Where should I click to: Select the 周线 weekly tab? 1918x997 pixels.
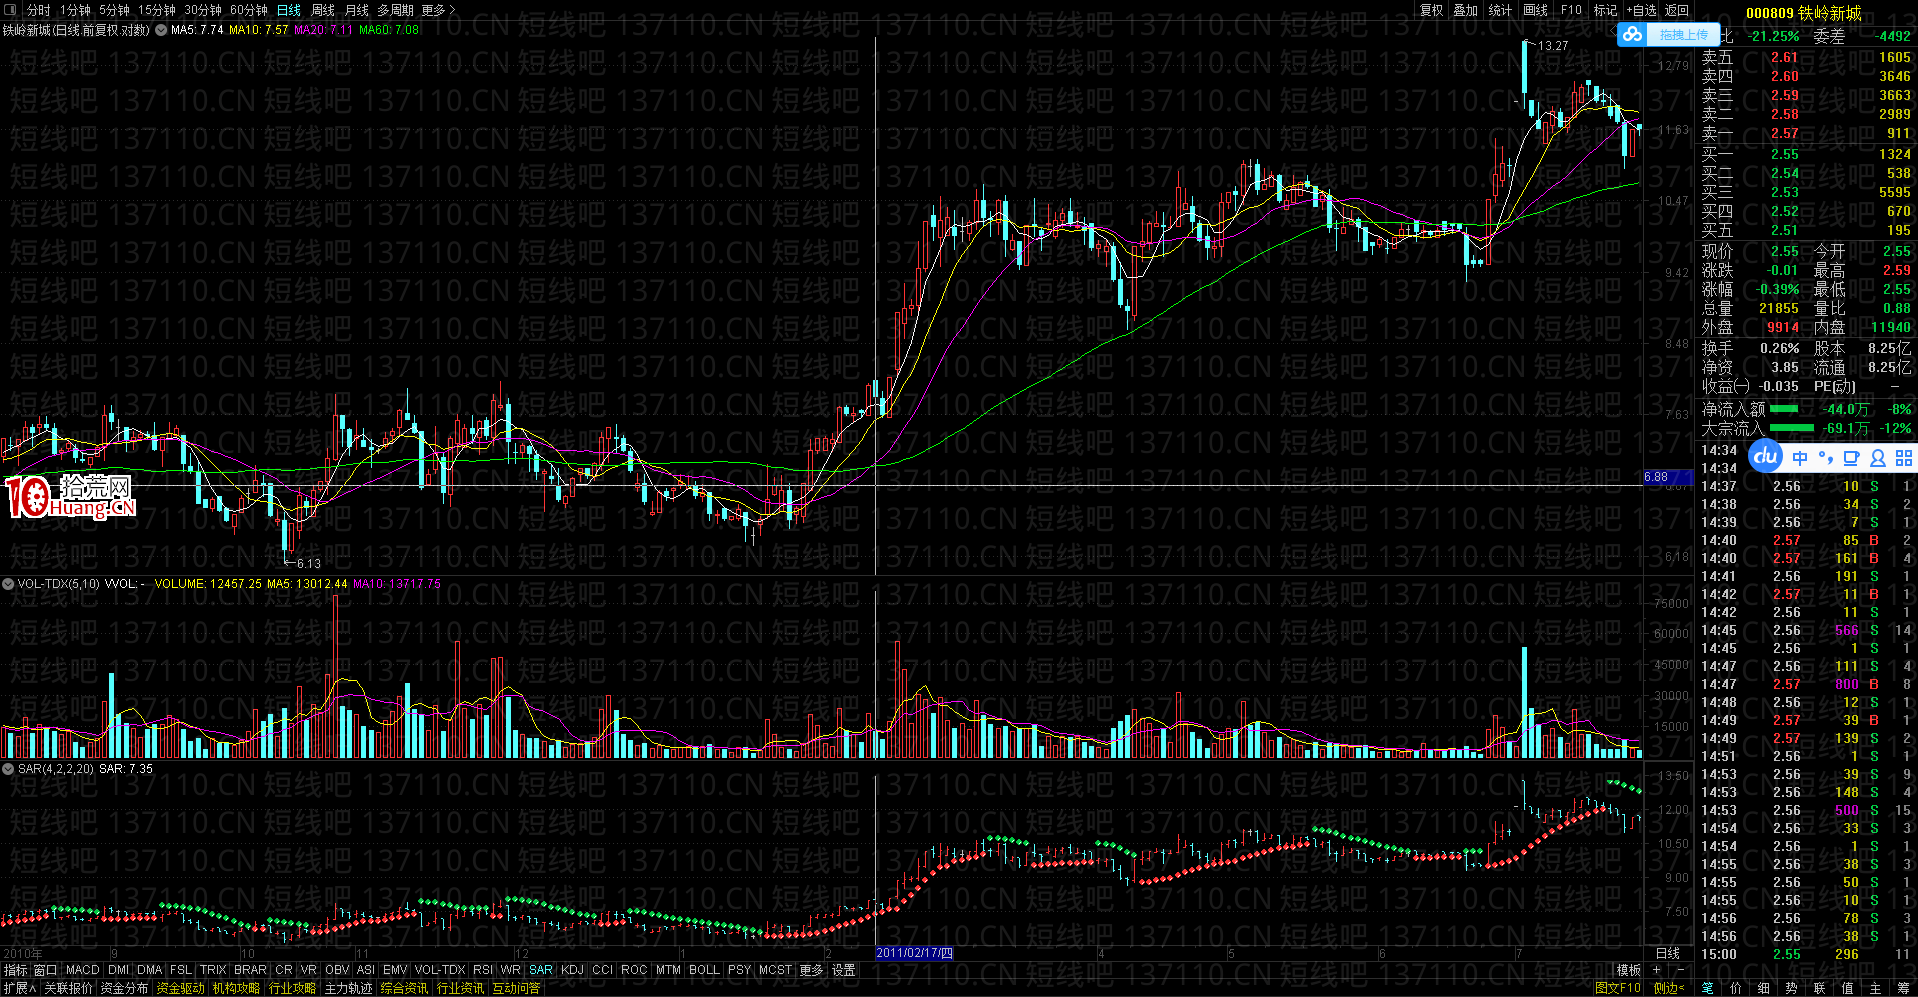(323, 10)
